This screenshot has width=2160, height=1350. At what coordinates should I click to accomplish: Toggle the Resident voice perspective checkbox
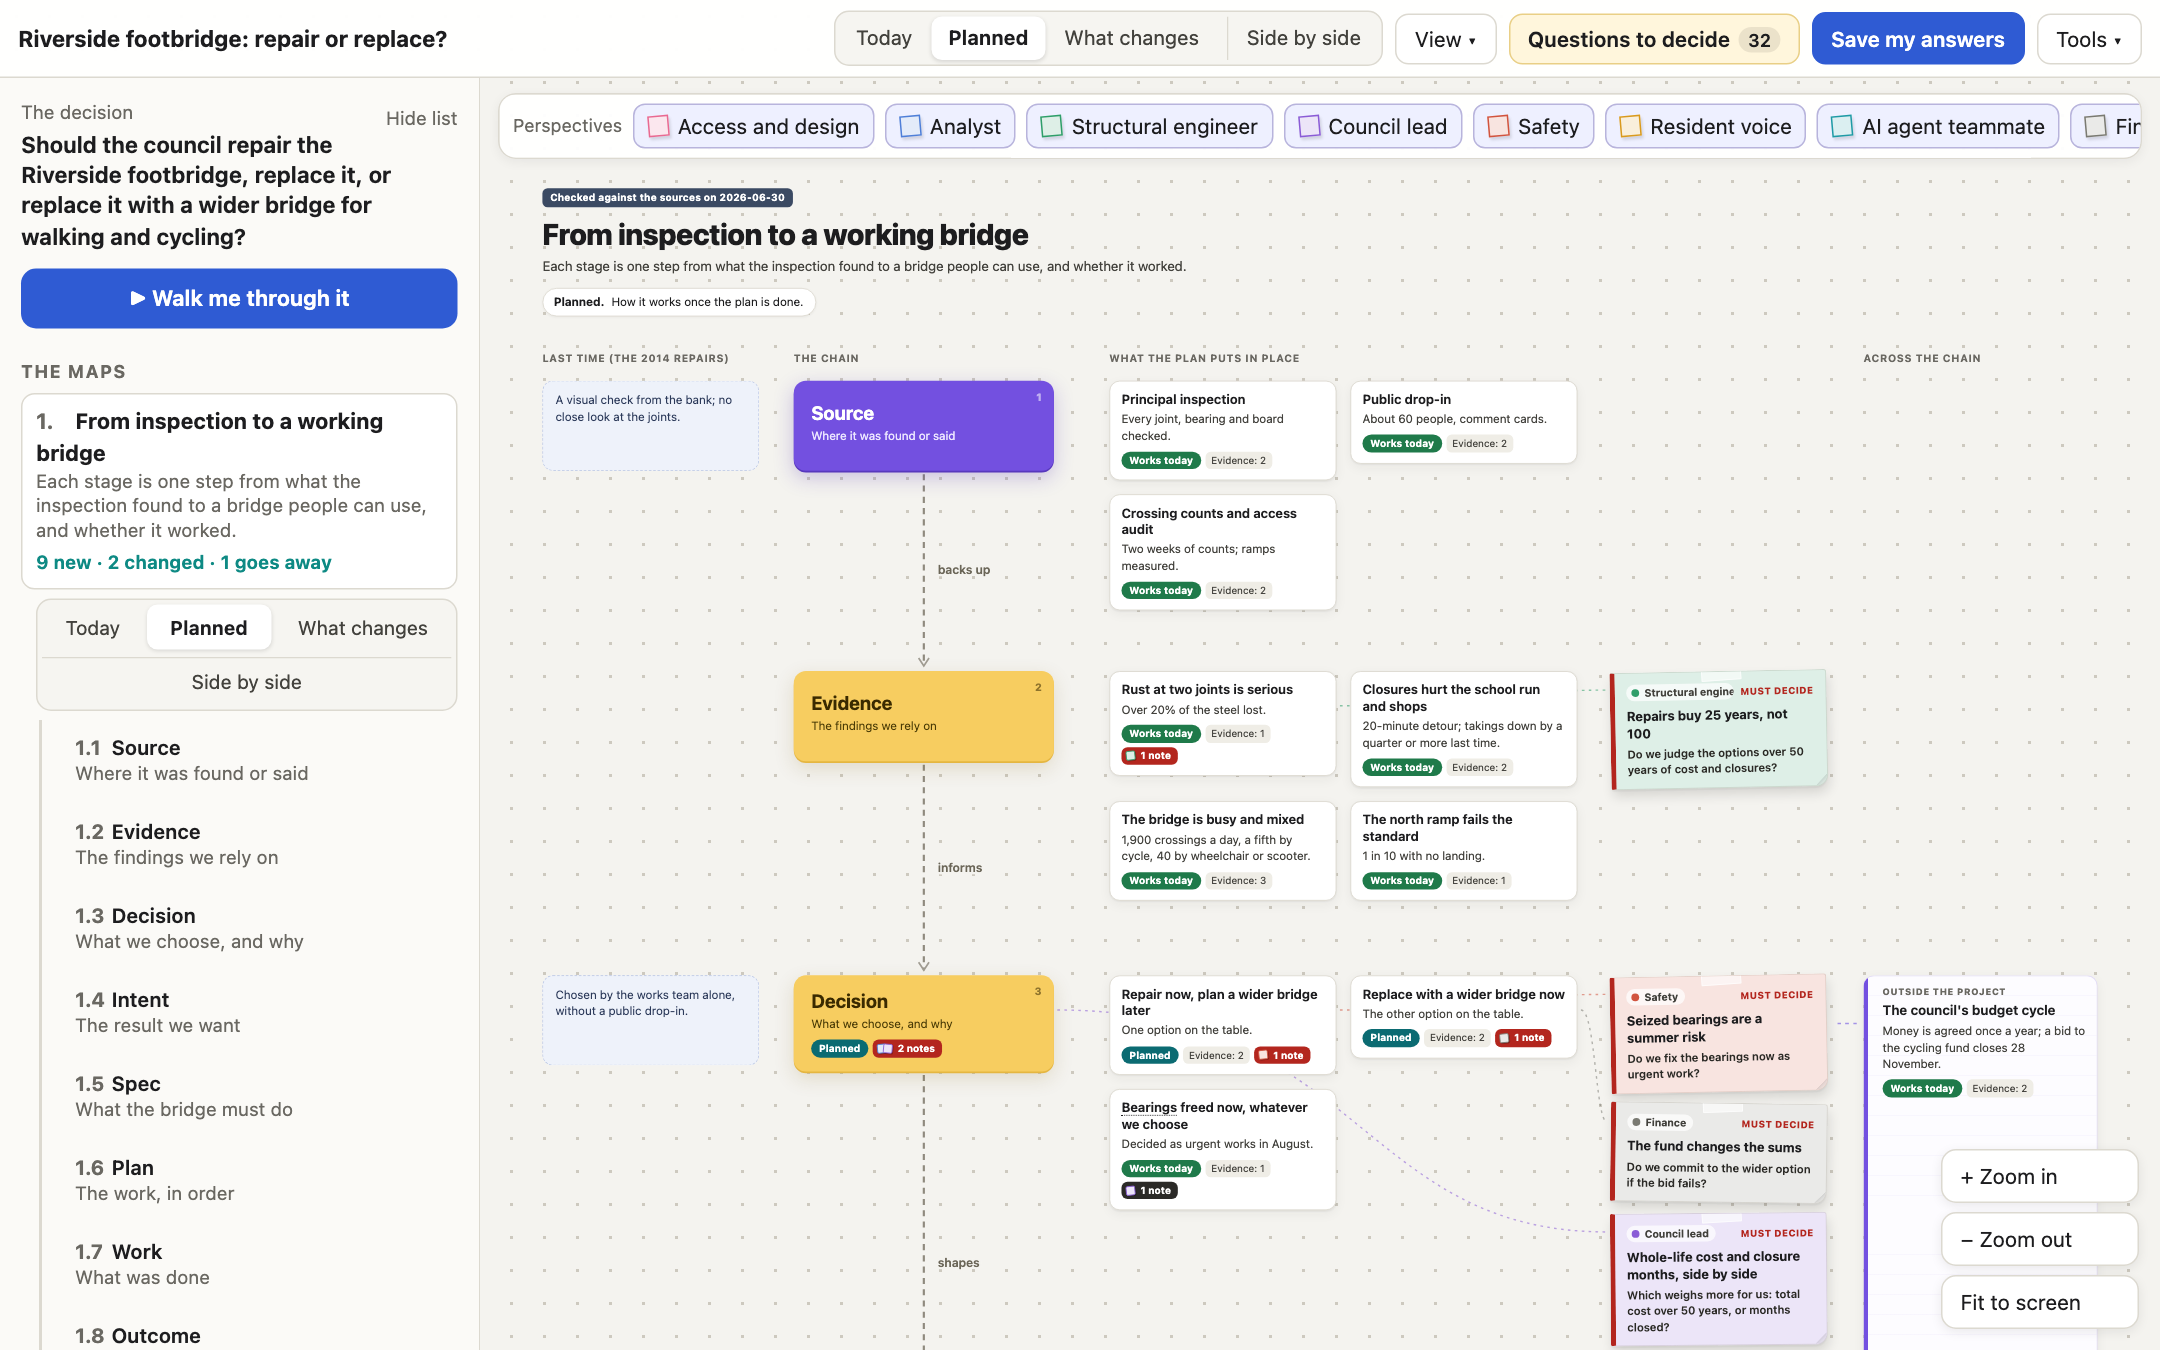pyautogui.click(x=1705, y=127)
